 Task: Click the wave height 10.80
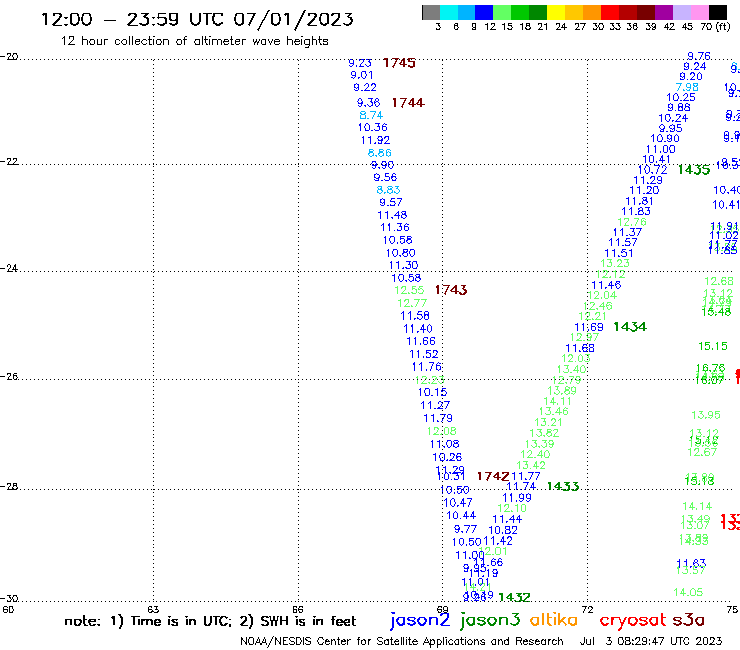pyautogui.click(x=400, y=253)
